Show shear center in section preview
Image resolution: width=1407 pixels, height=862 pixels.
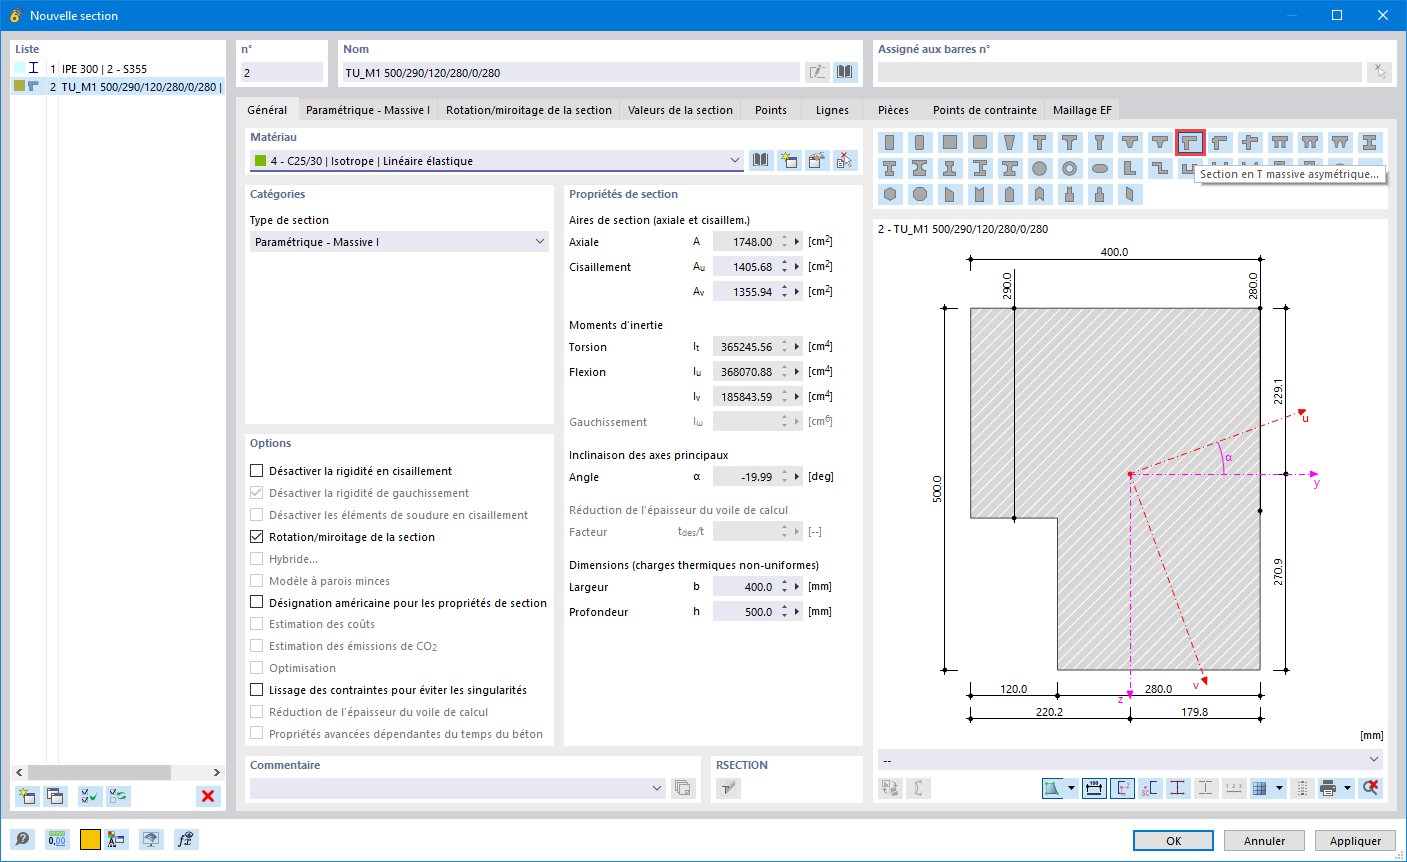pyautogui.click(x=1150, y=788)
